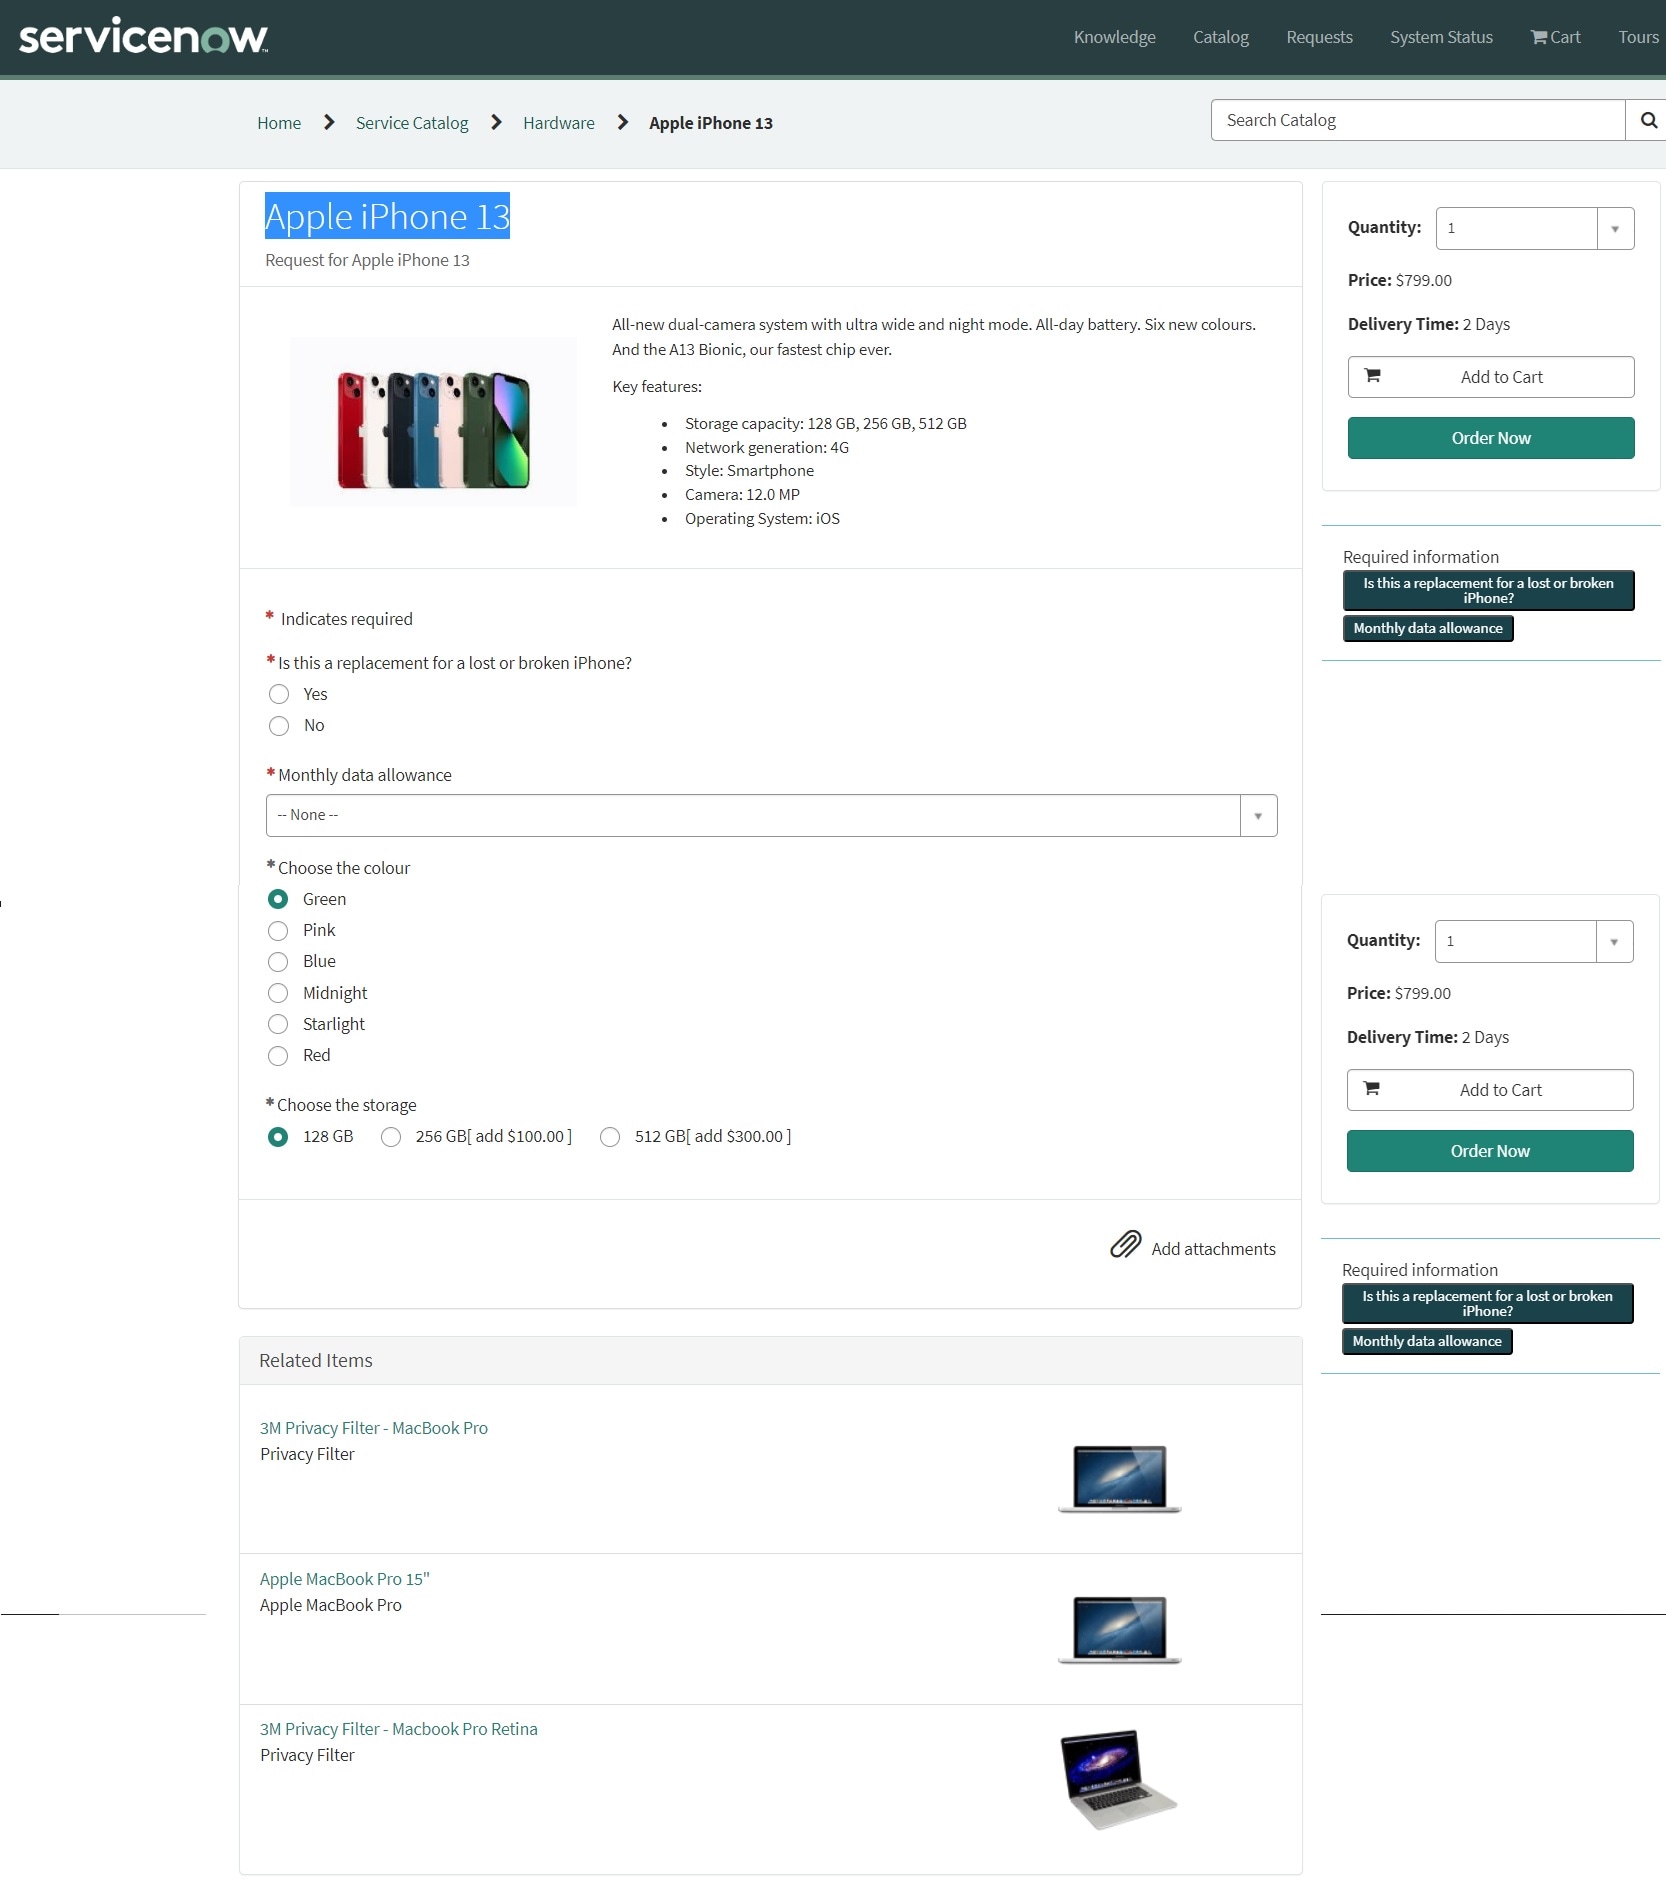1666x1889 pixels.
Task: Click the Add attachments paperclip icon
Action: coord(1126,1245)
